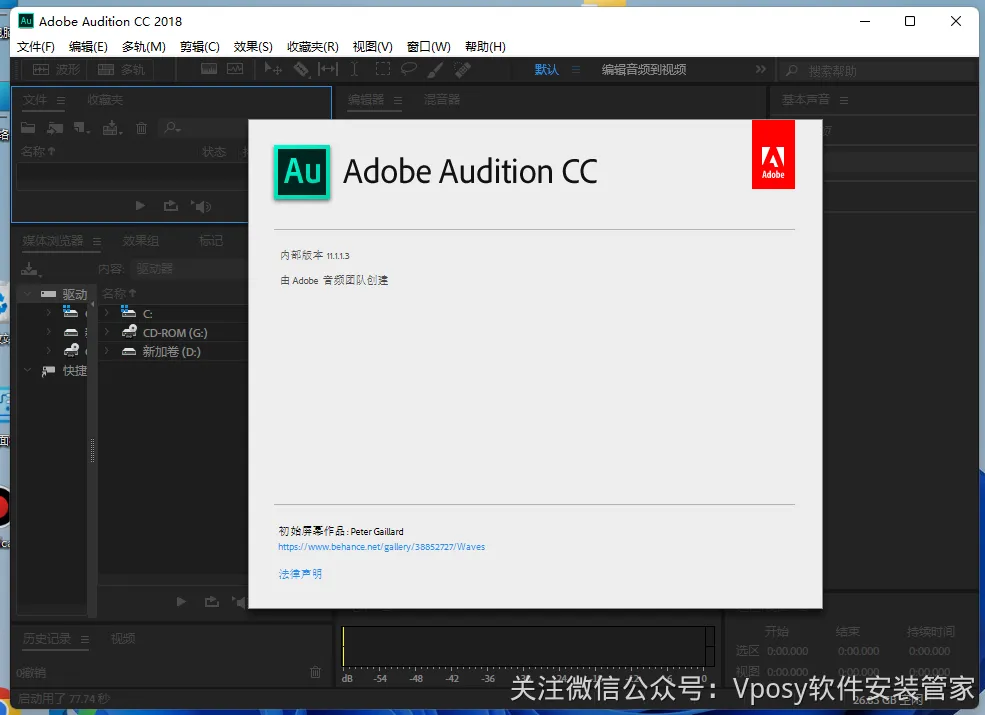The width and height of the screenshot is (985, 715).
Task: Open the 内容 驱动器 dropdown
Action: pos(191,269)
